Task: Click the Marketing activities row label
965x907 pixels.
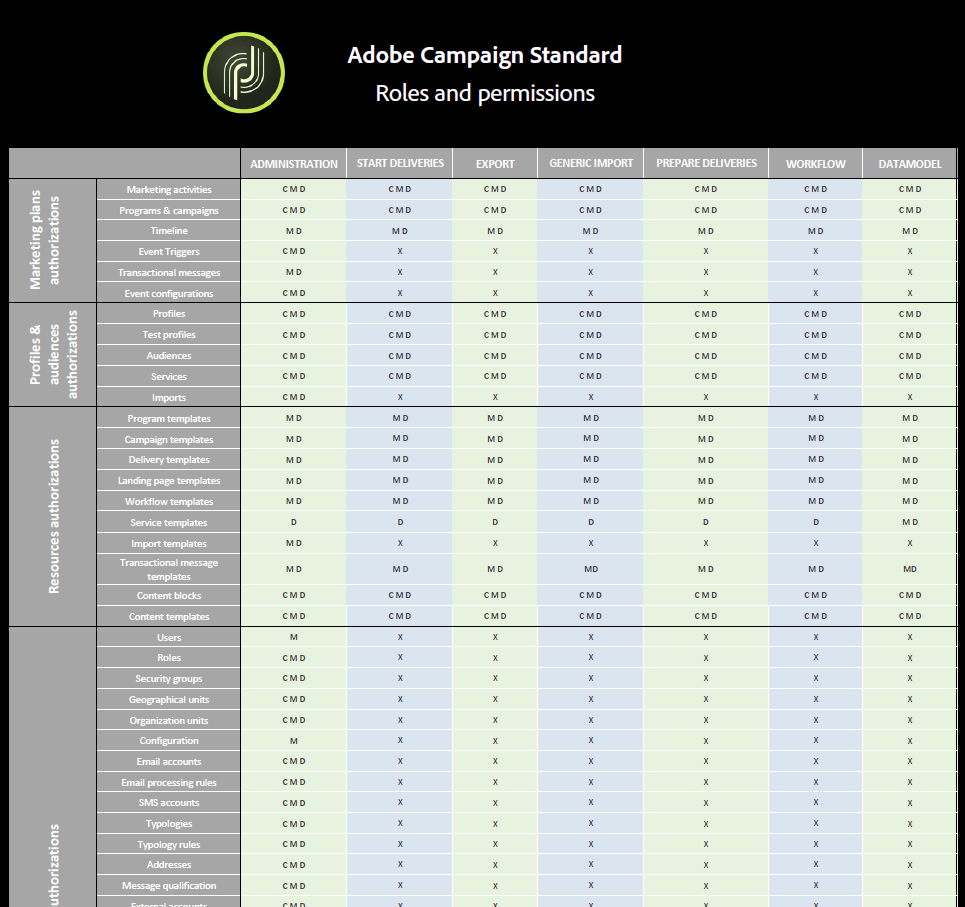Action: click(169, 190)
